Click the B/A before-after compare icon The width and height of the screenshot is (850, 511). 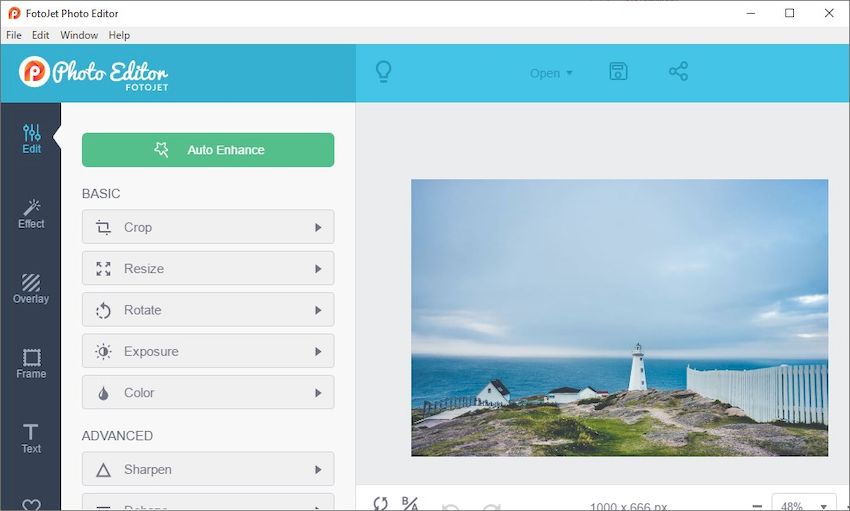[410, 503]
